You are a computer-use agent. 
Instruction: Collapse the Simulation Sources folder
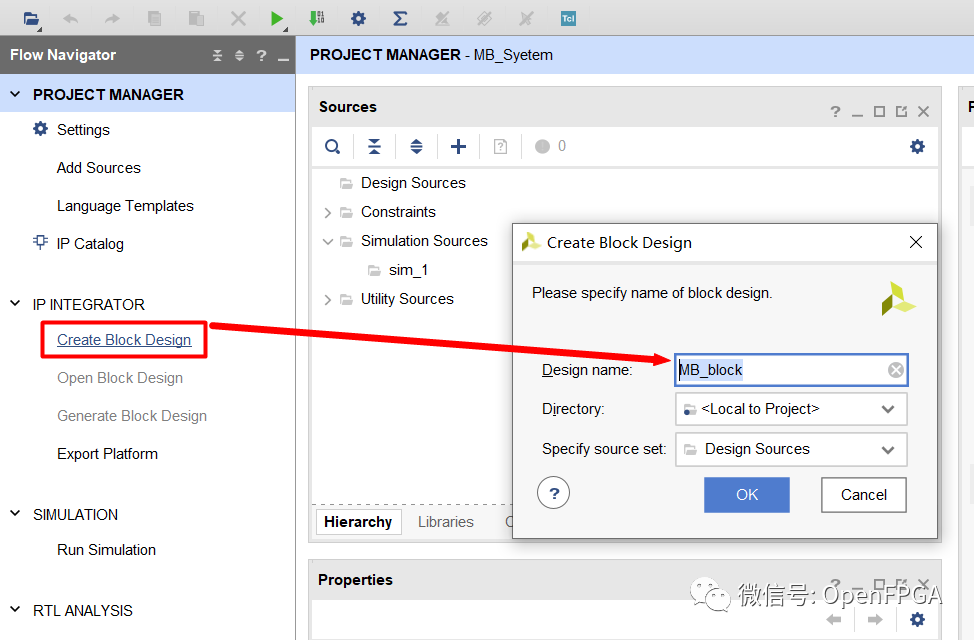pyautogui.click(x=328, y=241)
